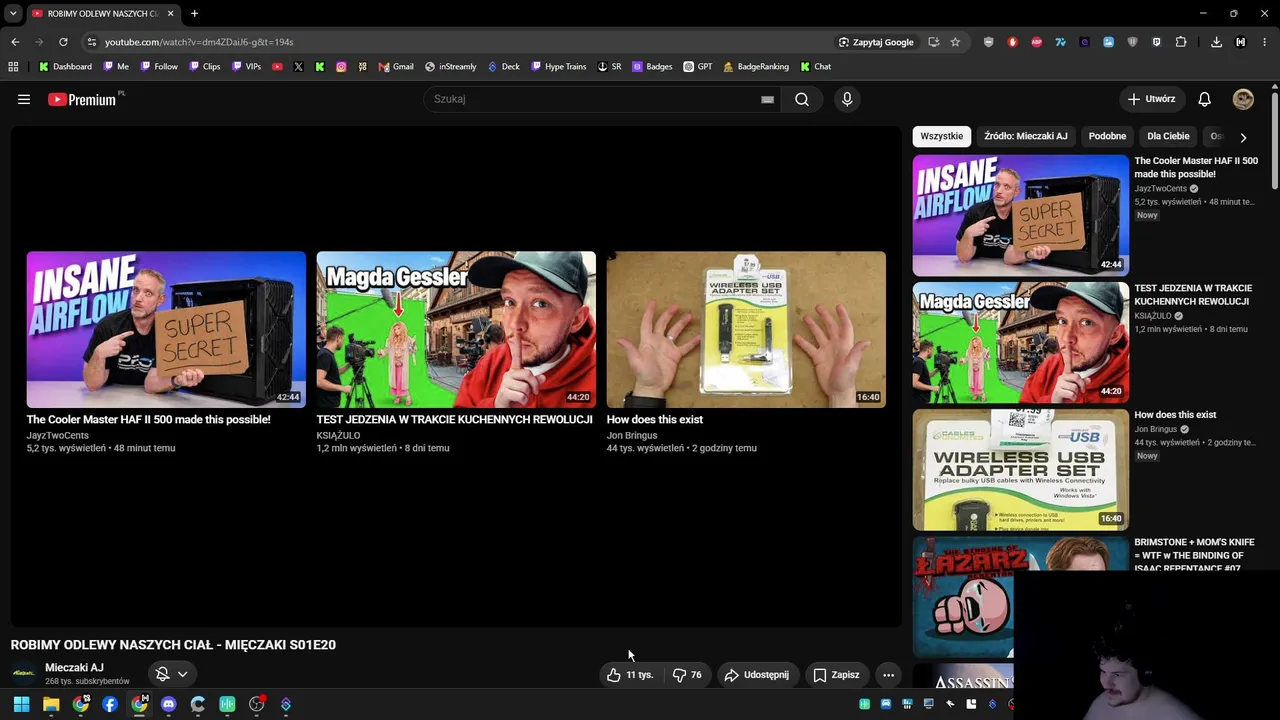Open the YouTube hamburger guide menu

pos(24,99)
